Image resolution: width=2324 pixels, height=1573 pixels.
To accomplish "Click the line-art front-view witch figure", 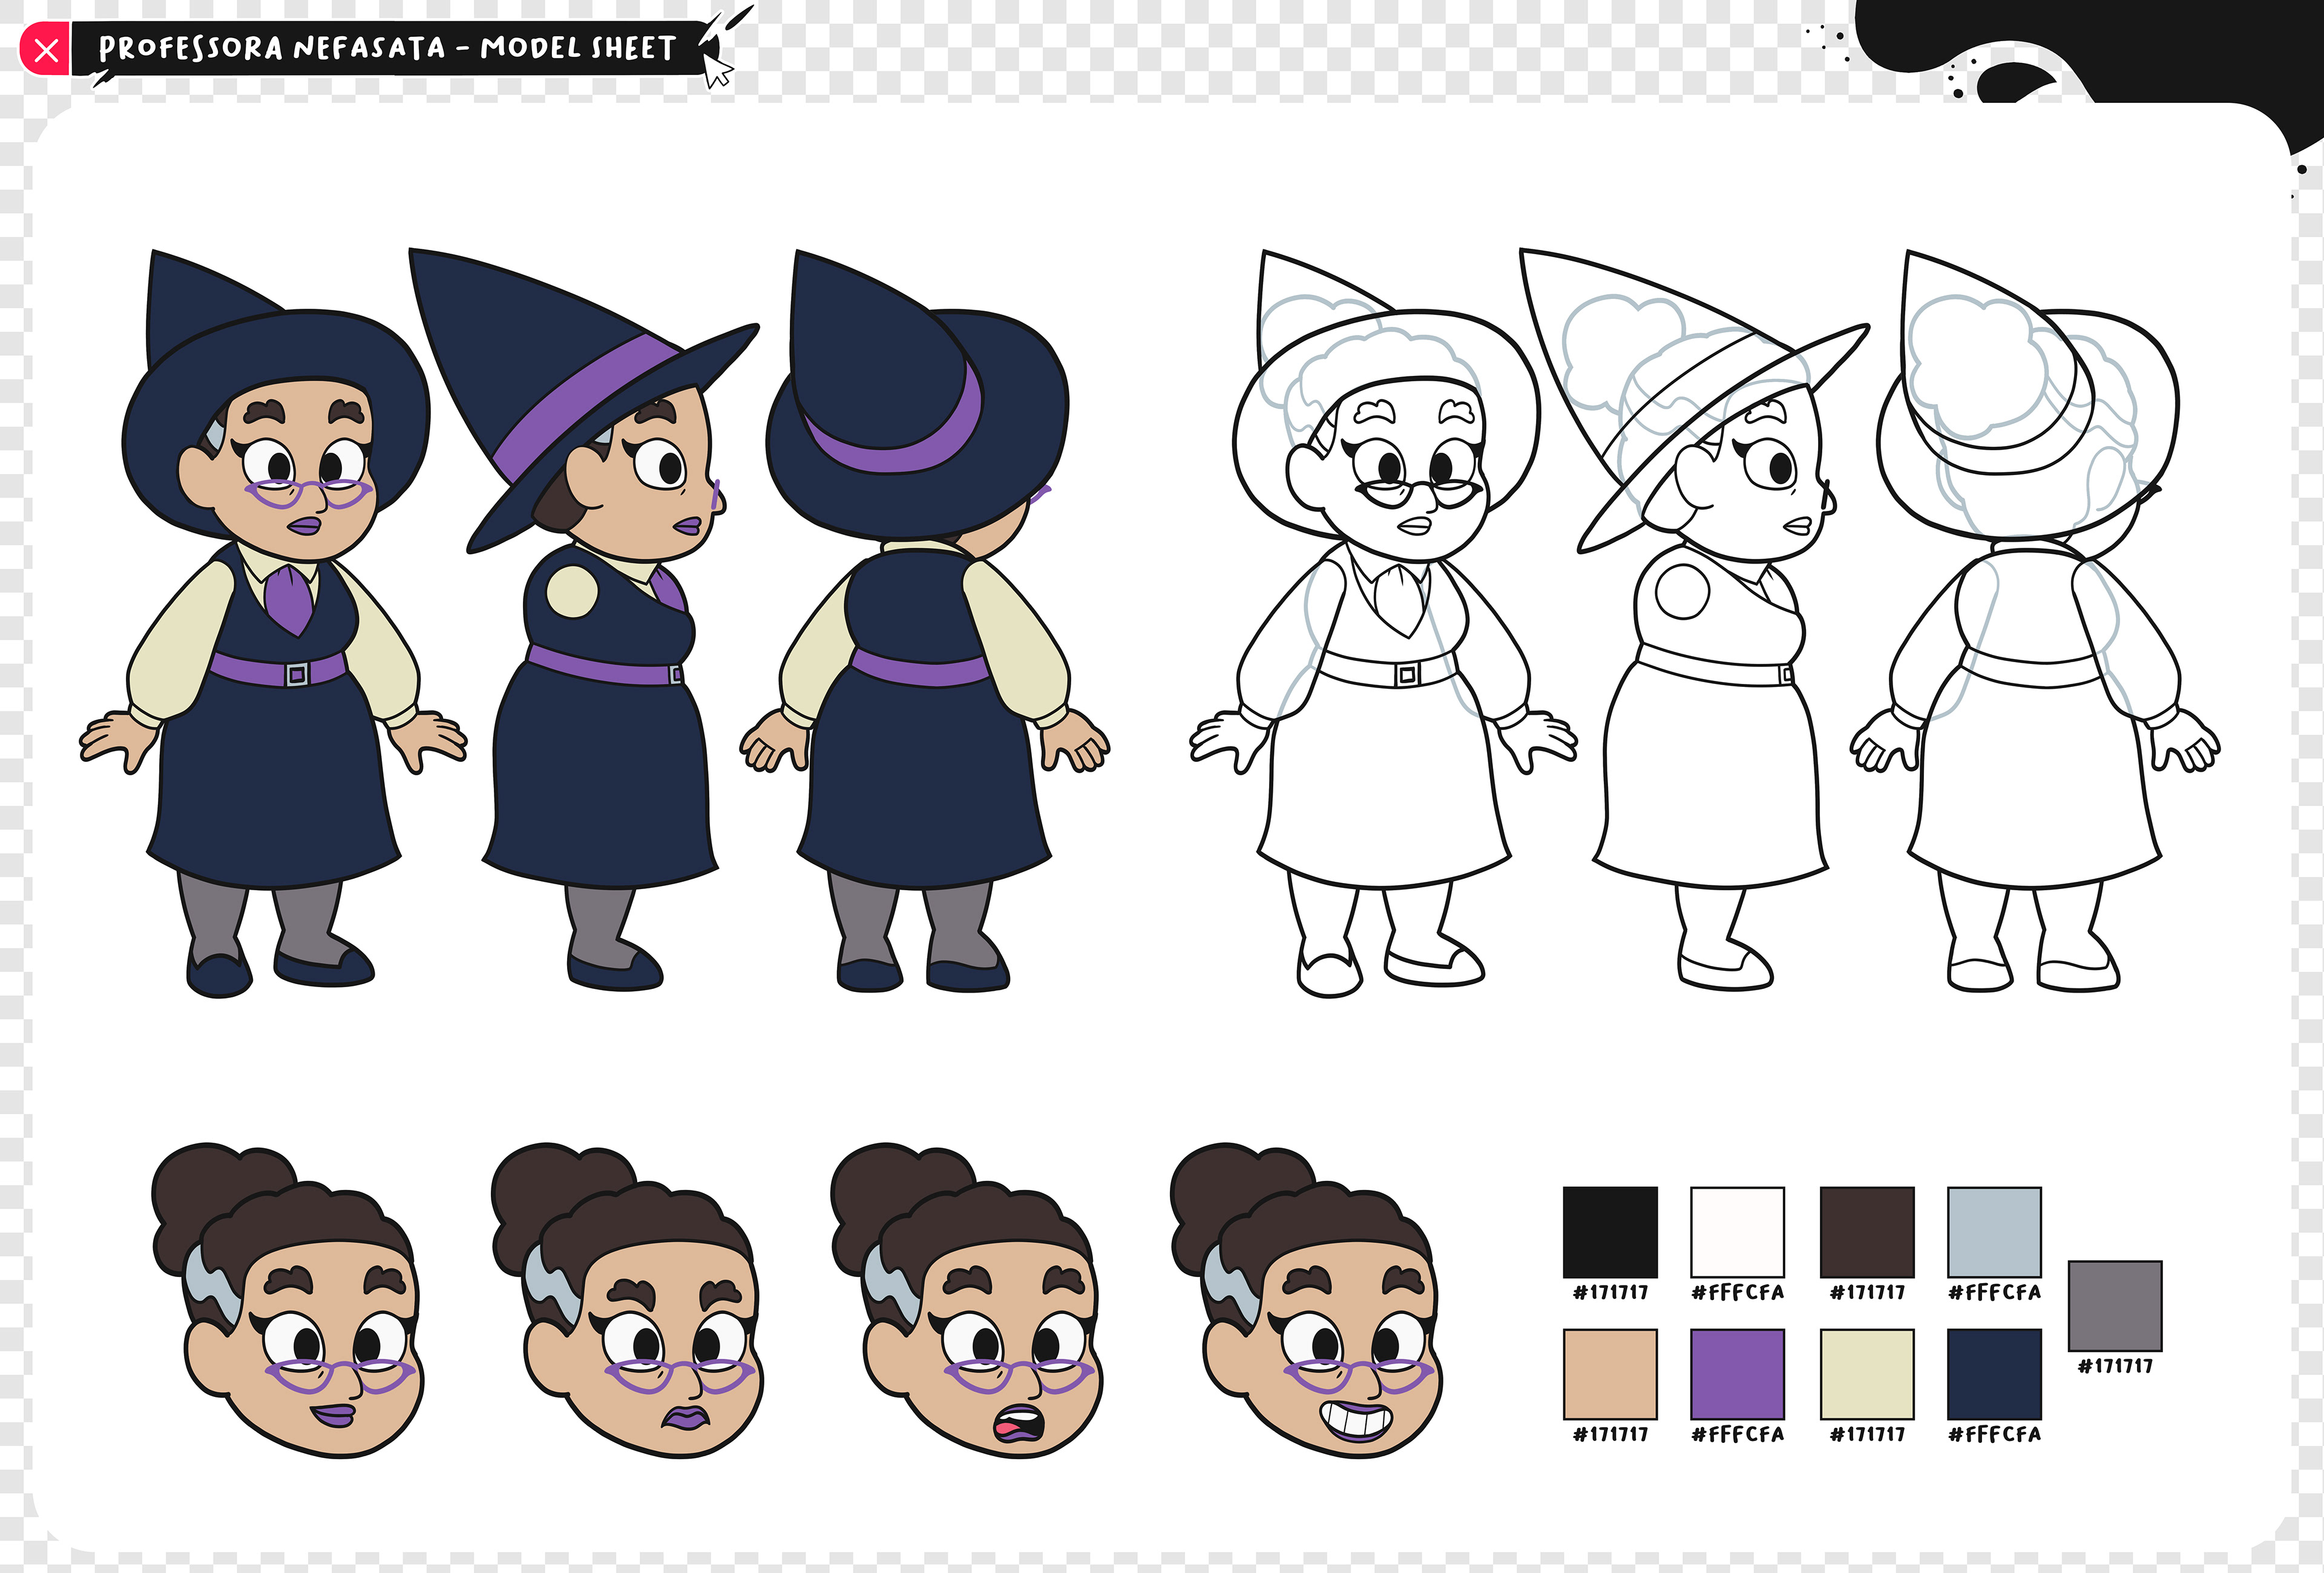I will tap(1383, 624).
